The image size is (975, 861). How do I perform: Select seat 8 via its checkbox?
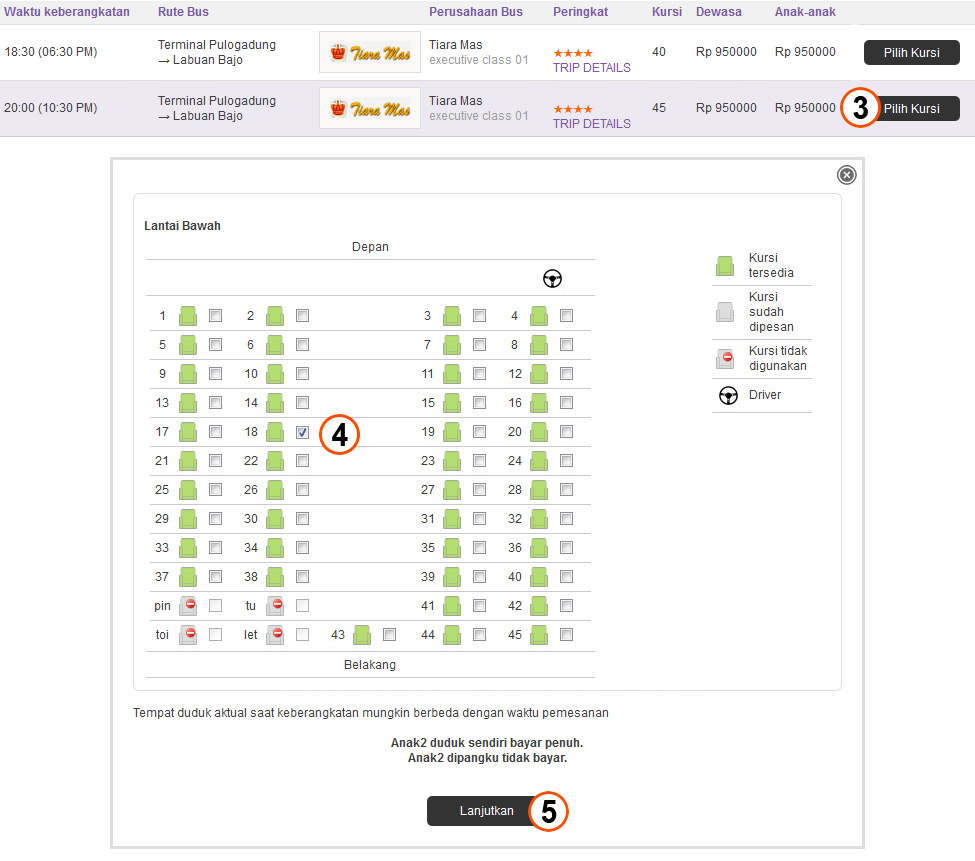tap(566, 345)
